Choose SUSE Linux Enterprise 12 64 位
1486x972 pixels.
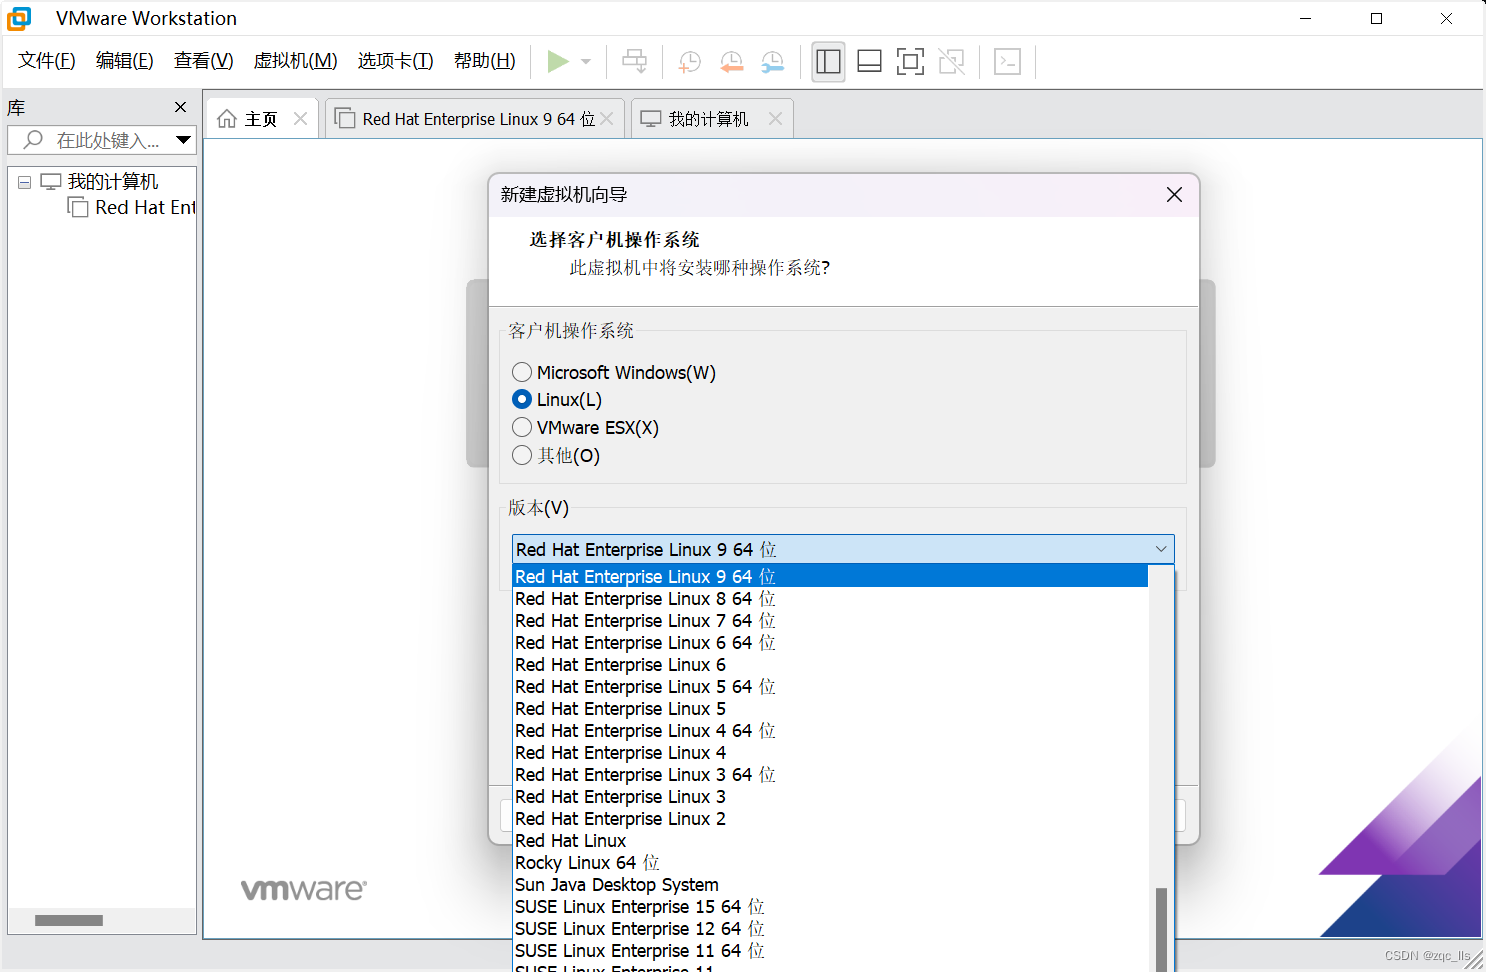point(830,929)
